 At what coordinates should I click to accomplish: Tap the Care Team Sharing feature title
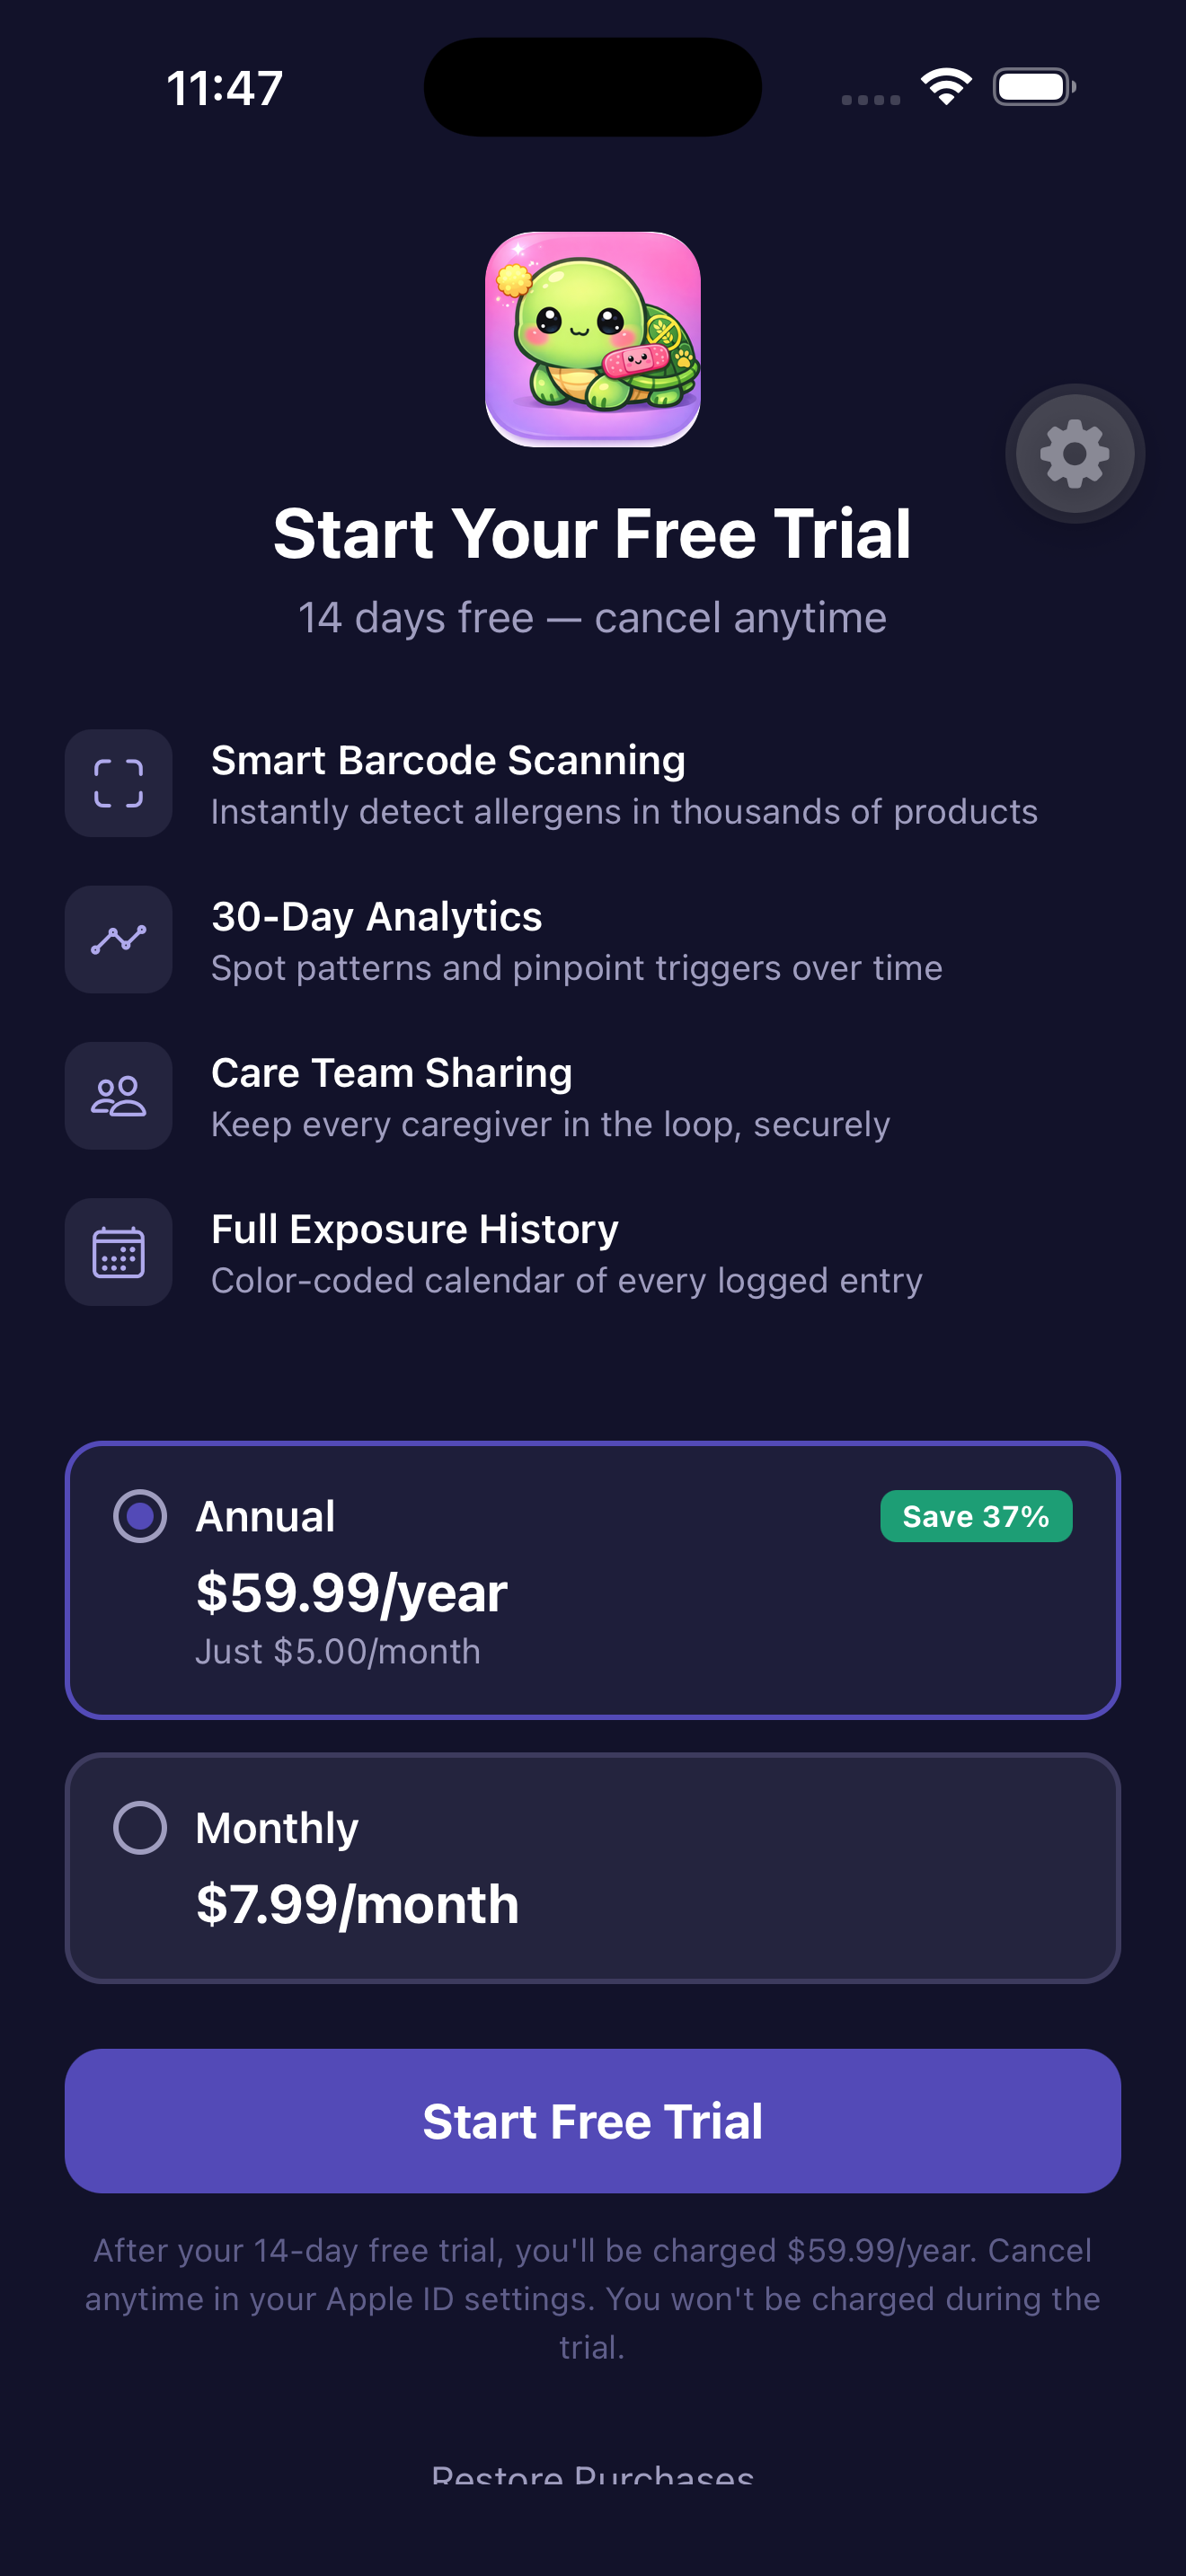[x=391, y=1073]
